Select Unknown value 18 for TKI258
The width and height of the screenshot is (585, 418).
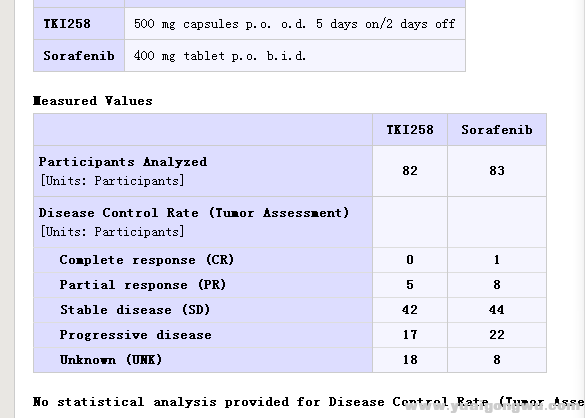[x=410, y=360]
